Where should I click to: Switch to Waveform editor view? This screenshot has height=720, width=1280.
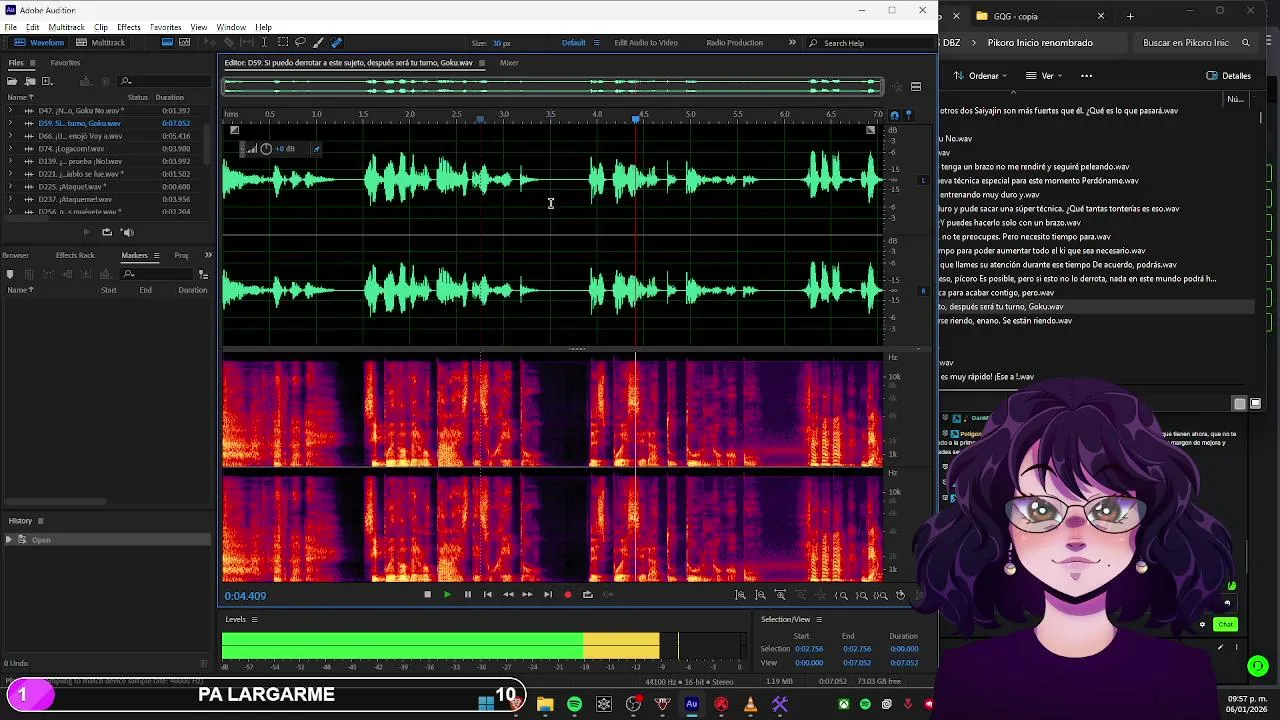coord(40,43)
